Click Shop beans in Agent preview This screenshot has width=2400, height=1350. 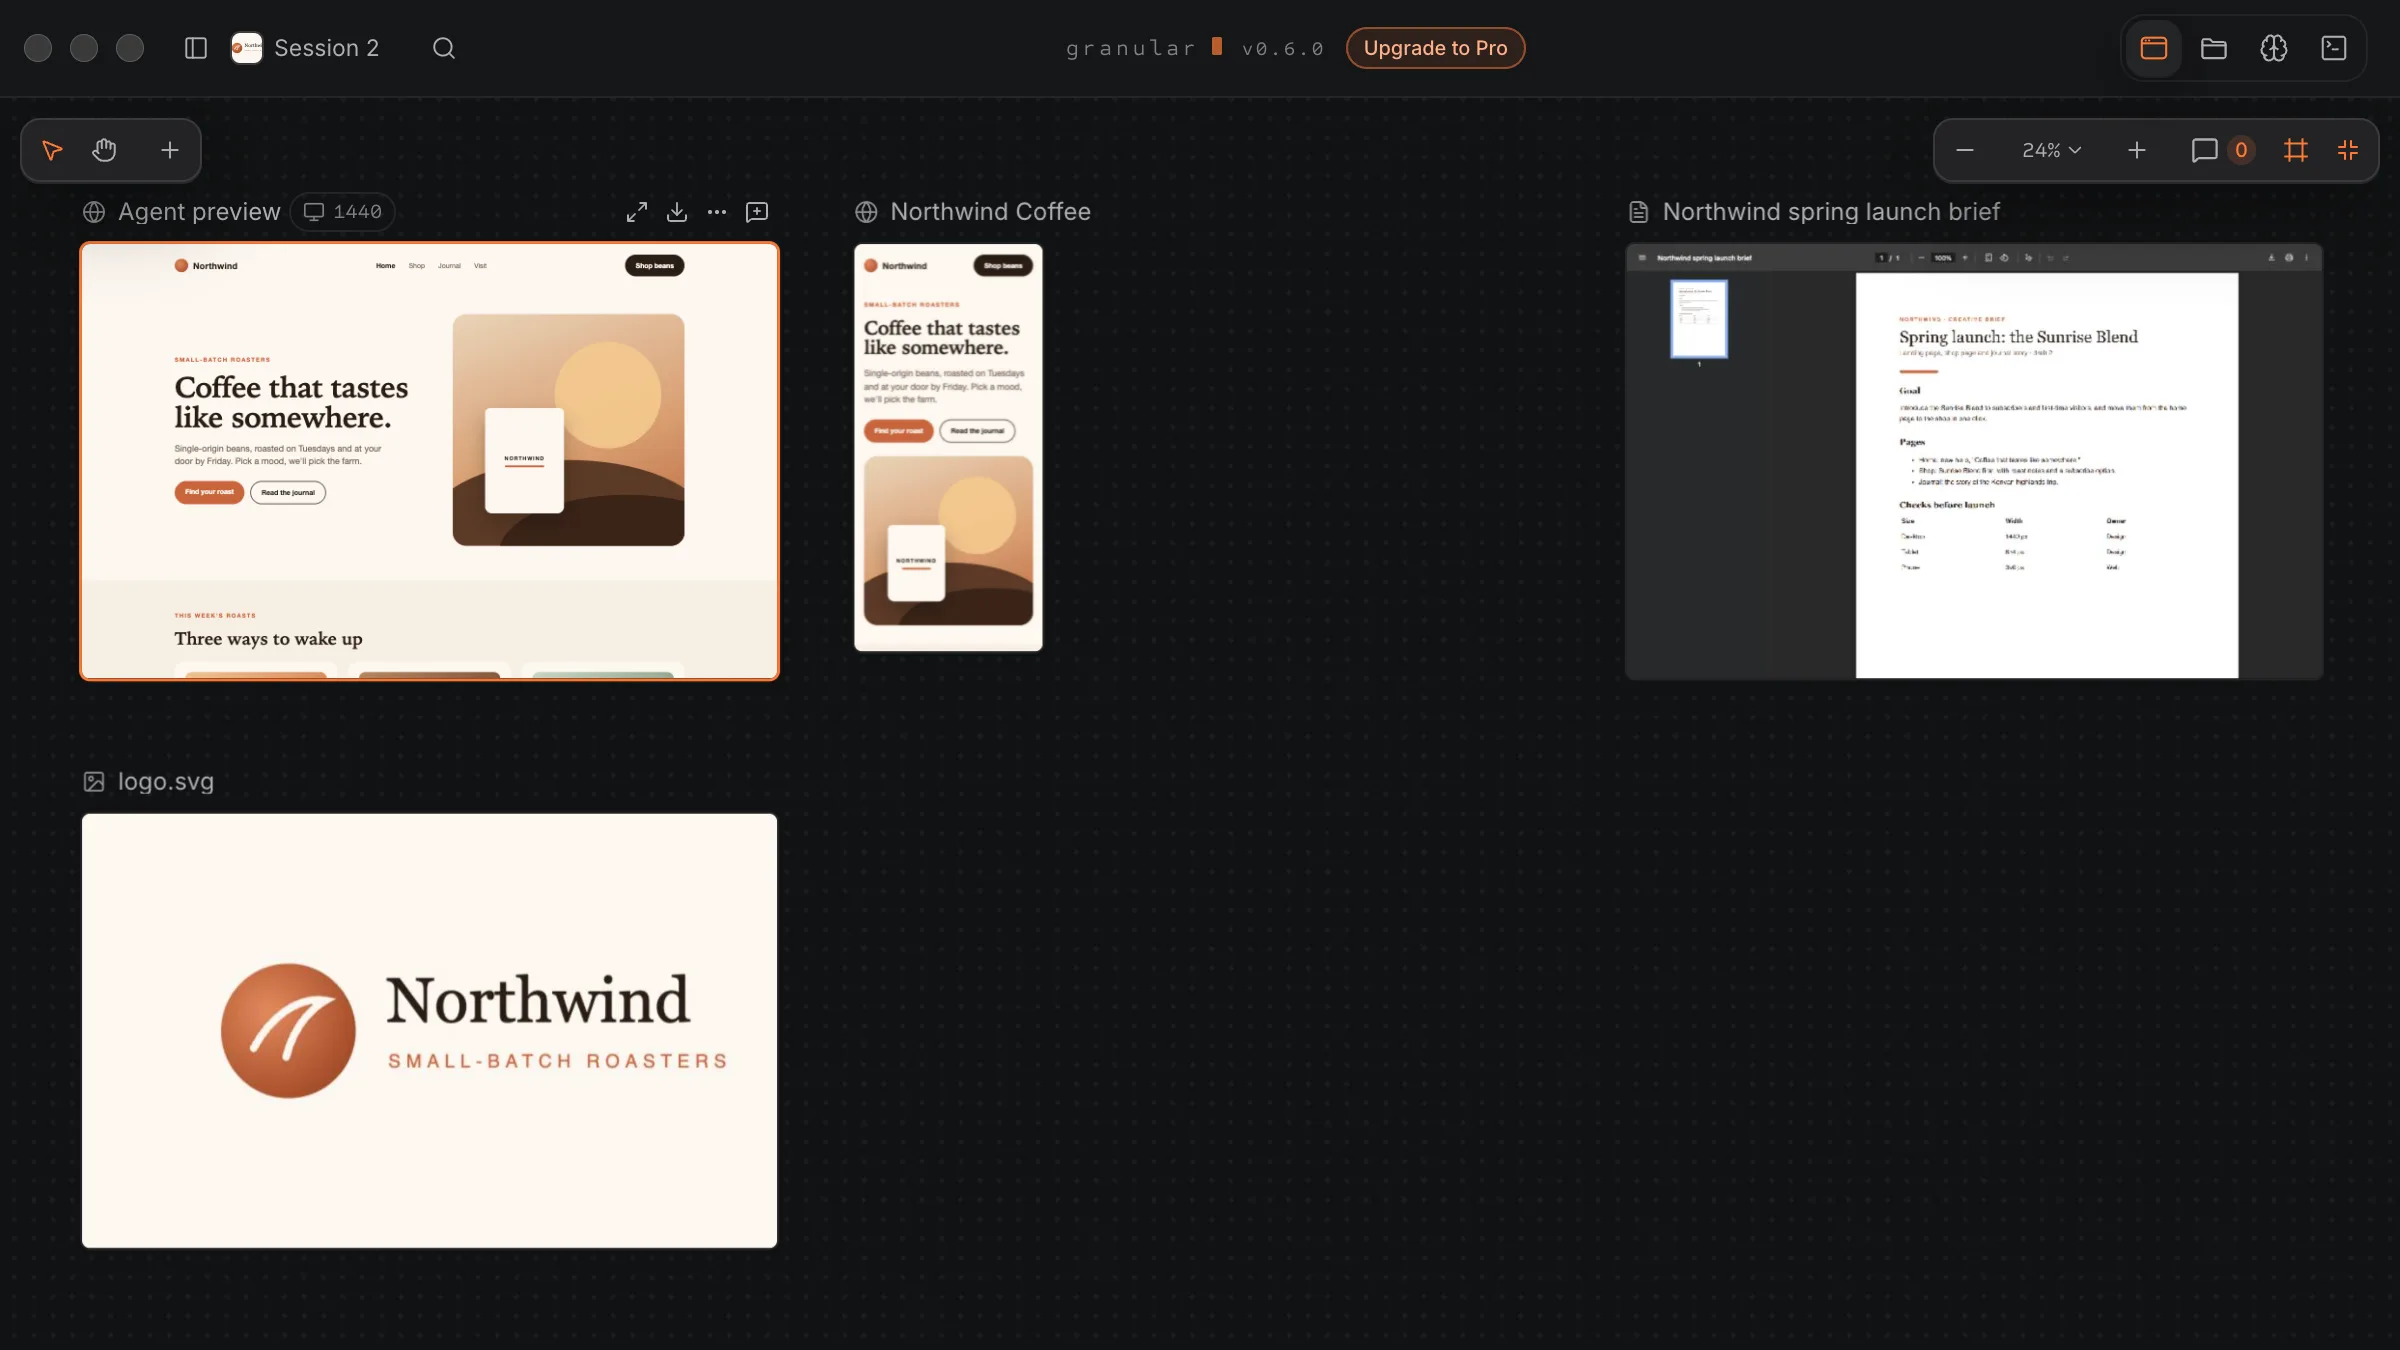[655, 265]
